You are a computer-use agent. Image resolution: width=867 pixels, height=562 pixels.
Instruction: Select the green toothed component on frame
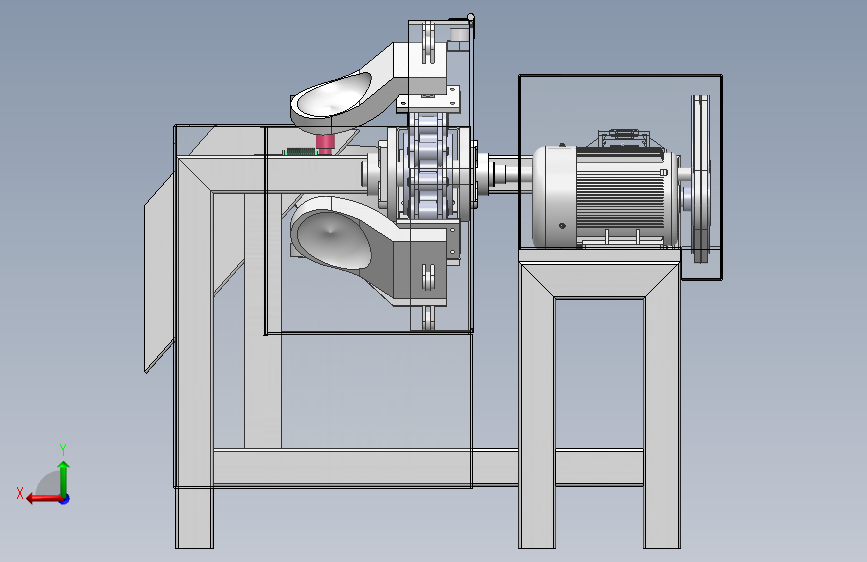(x=300, y=152)
